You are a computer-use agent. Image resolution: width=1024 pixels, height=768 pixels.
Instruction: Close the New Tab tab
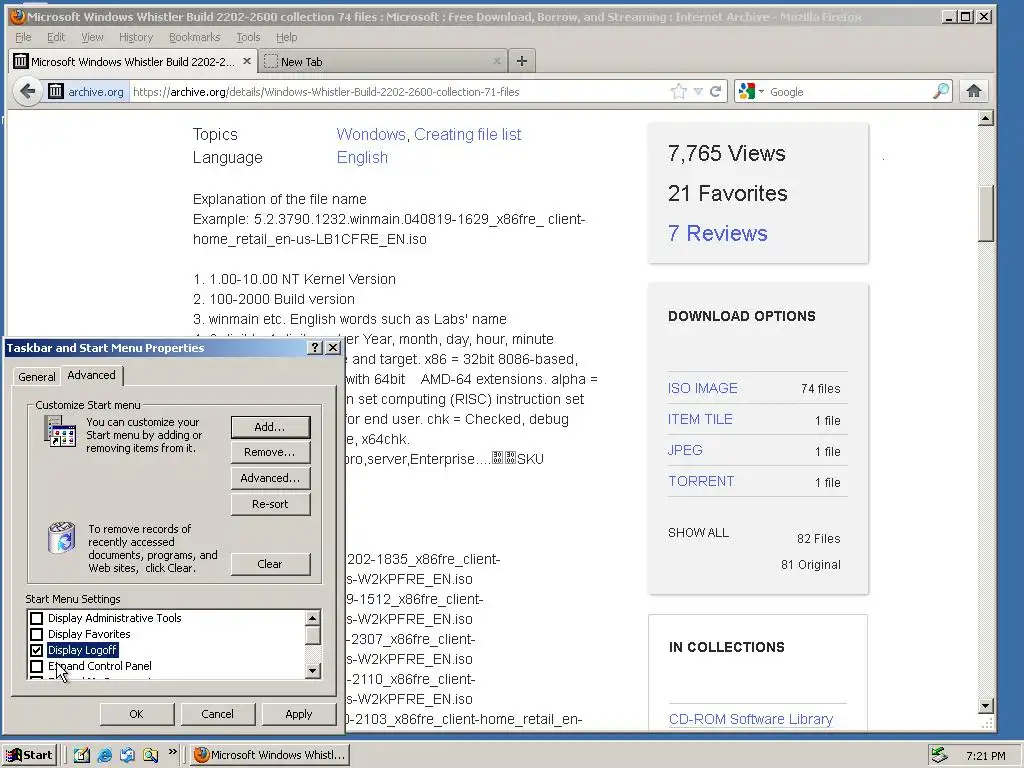pos(496,61)
